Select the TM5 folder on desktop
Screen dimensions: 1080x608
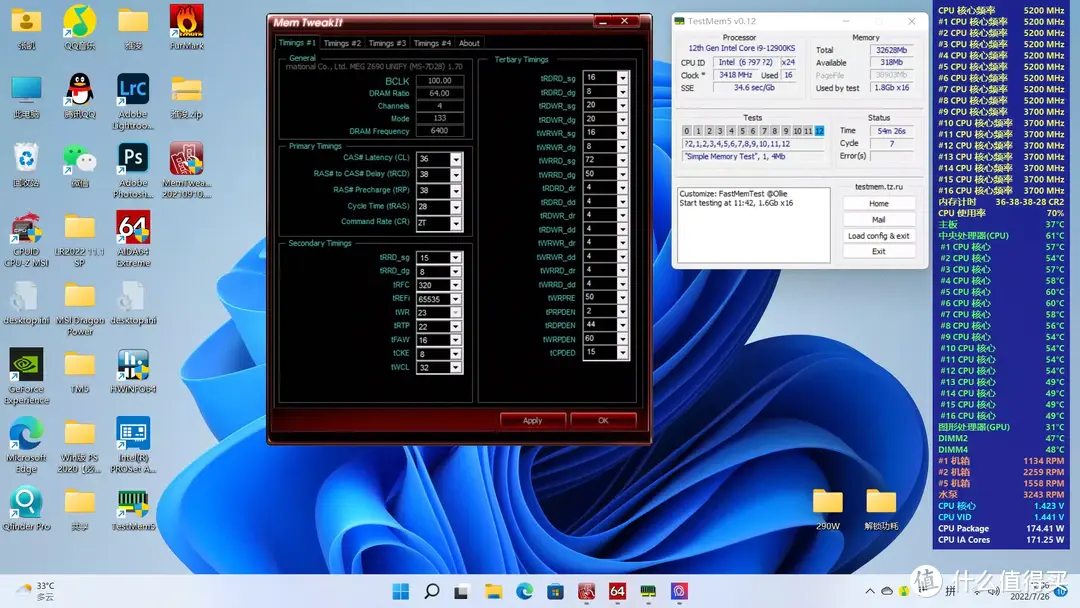click(x=79, y=372)
